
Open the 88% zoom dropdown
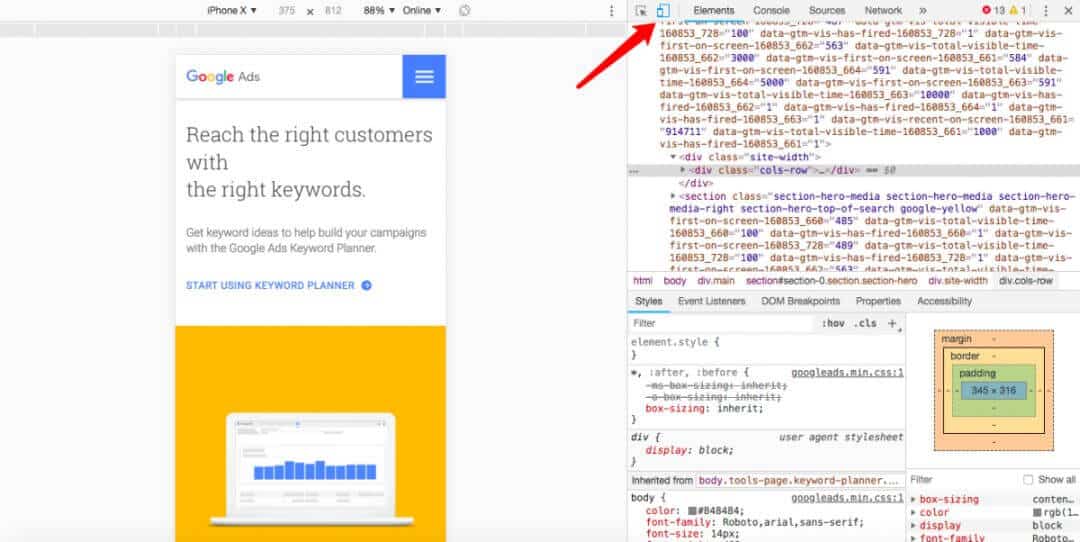[380, 10]
